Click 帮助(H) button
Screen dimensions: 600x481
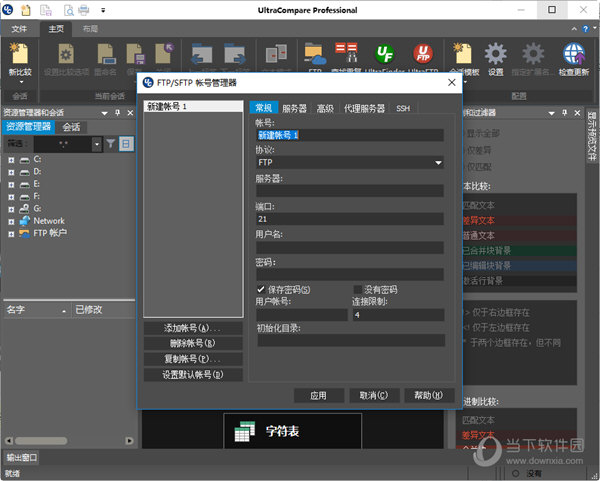[429, 395]
